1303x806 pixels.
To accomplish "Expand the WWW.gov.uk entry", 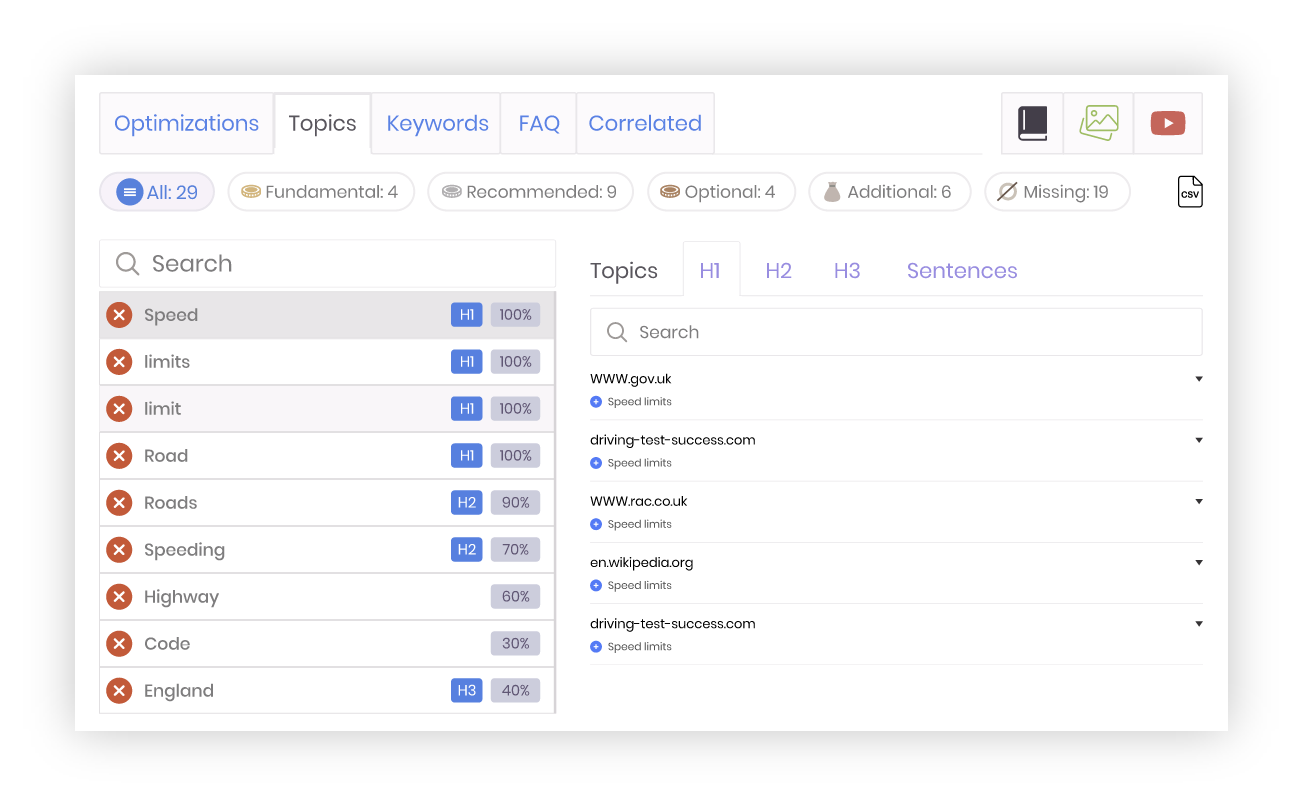I will click(1198, 378).
